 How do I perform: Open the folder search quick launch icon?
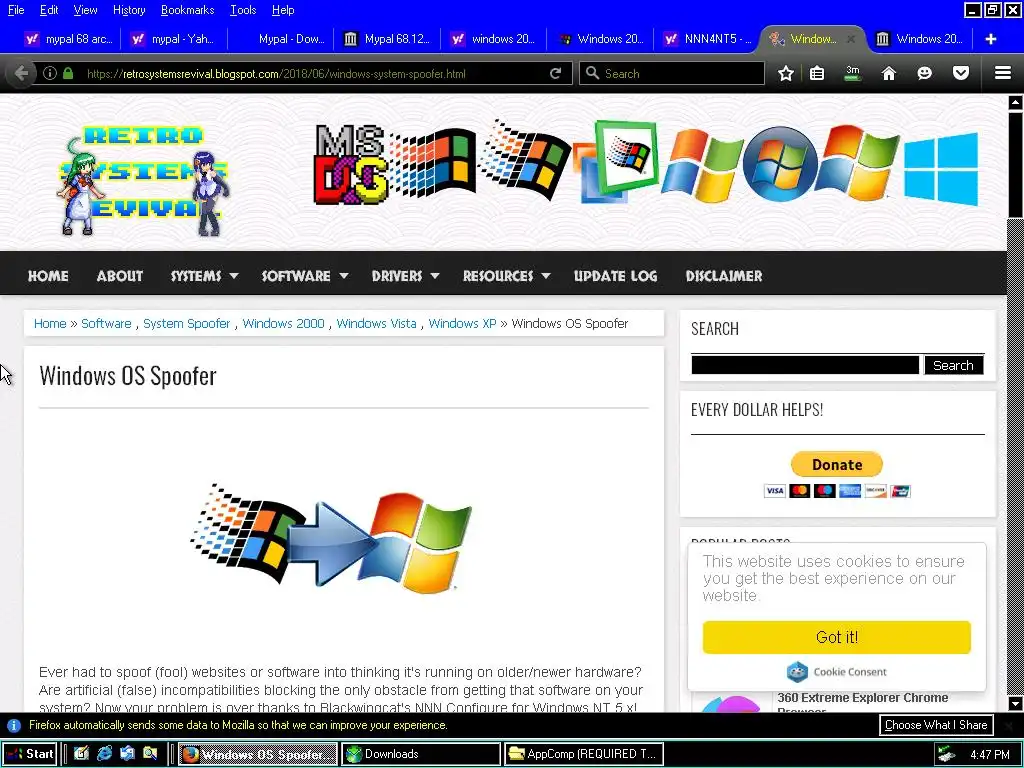pos(150,754)
